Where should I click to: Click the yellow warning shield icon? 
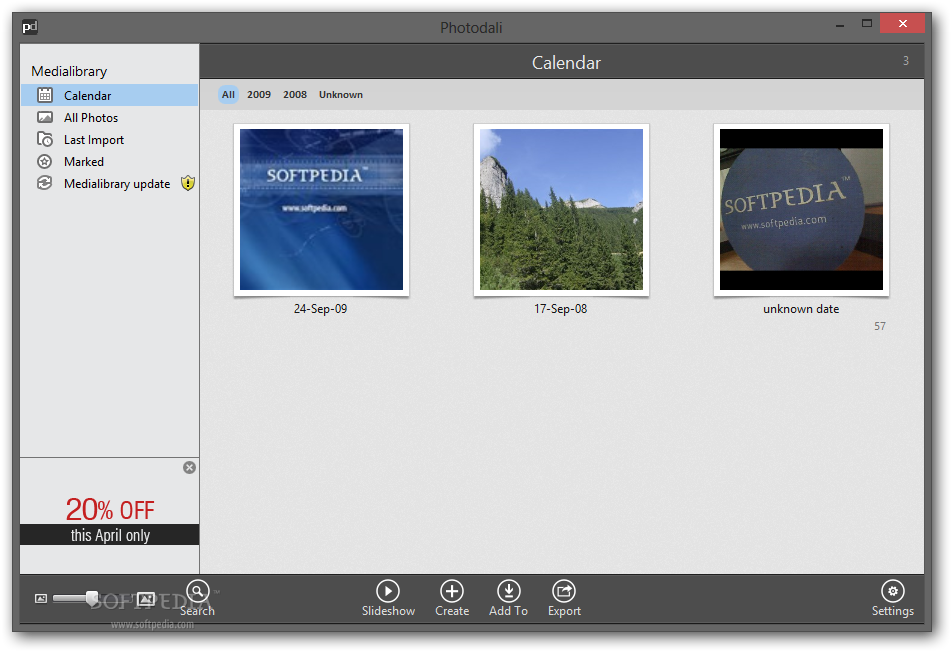(188, 183)
